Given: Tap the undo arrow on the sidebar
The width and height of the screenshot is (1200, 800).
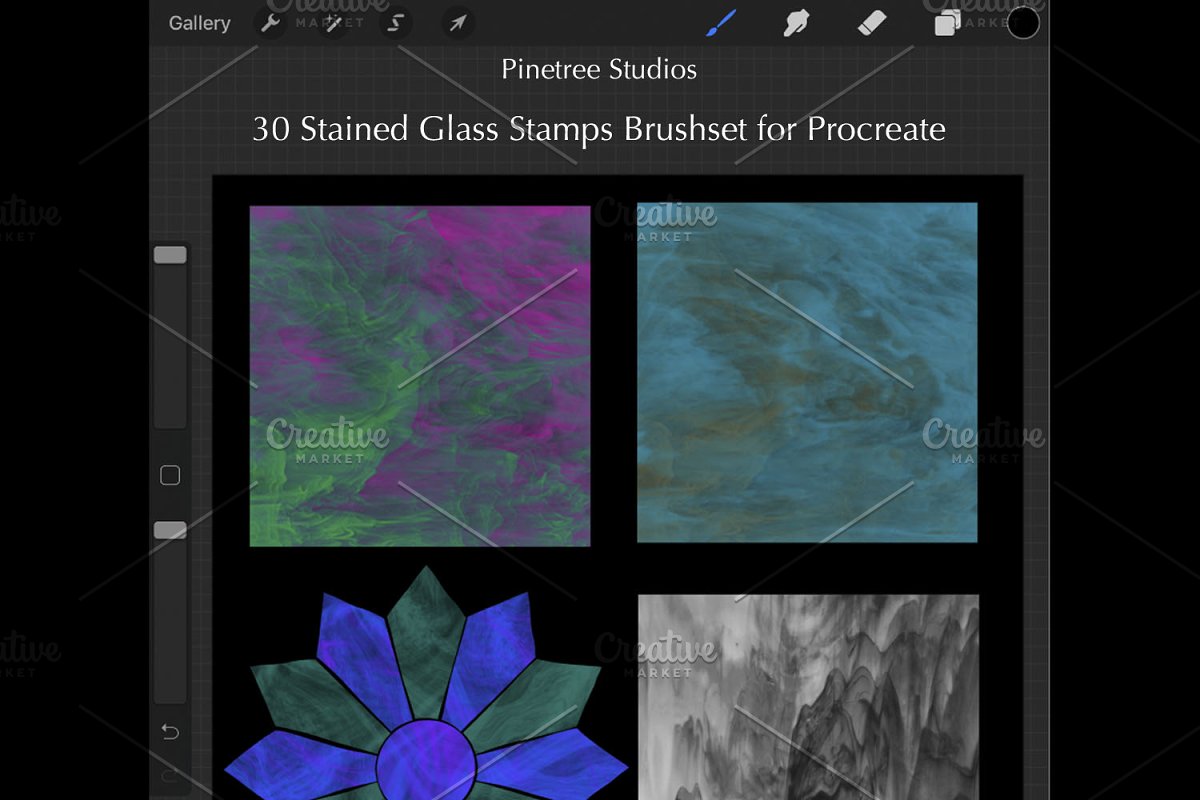Looking at the screenshot, I should point(169,733).
